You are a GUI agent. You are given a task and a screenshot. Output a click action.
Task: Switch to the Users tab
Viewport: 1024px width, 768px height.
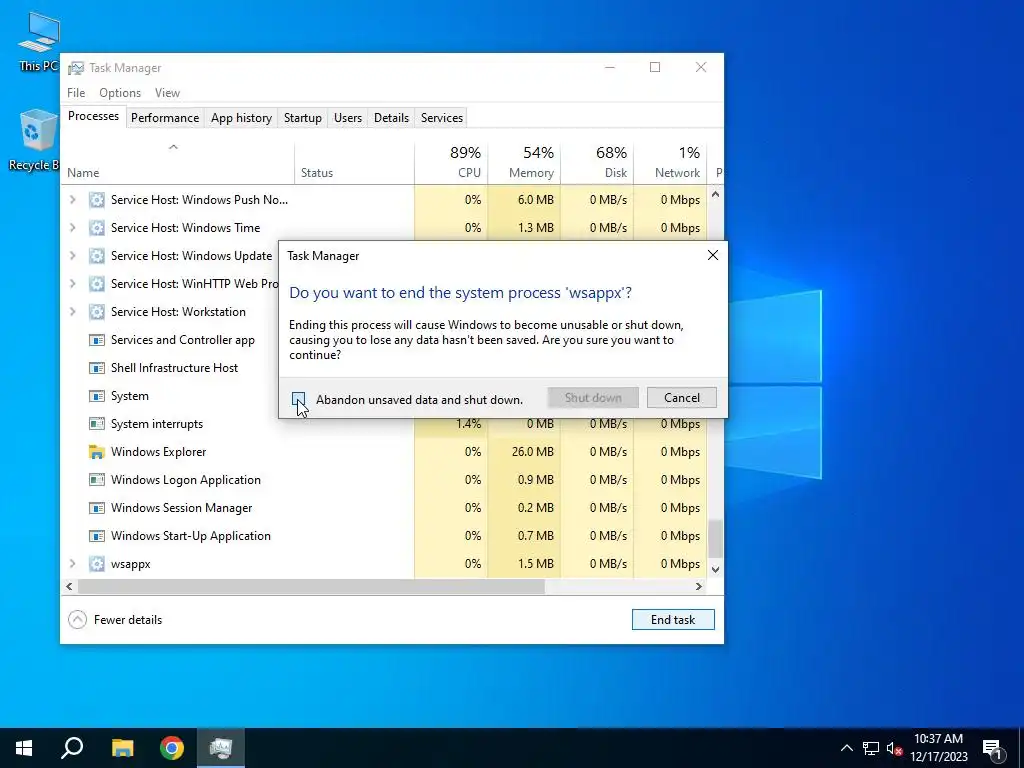(347, 118)
